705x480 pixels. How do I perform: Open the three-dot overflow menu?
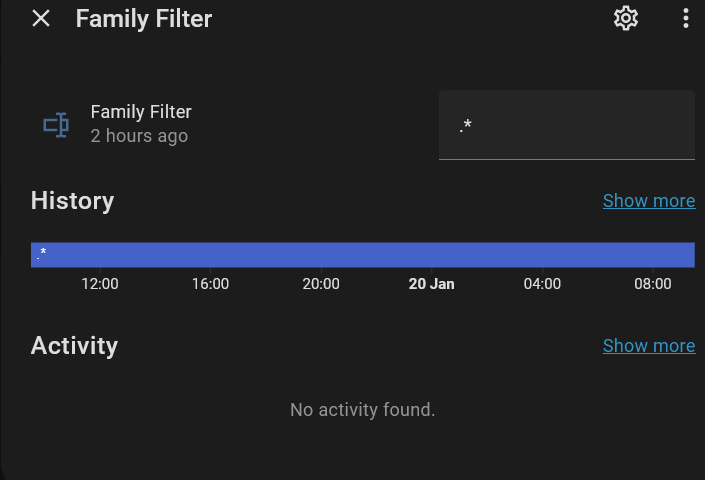click(686, 18)
